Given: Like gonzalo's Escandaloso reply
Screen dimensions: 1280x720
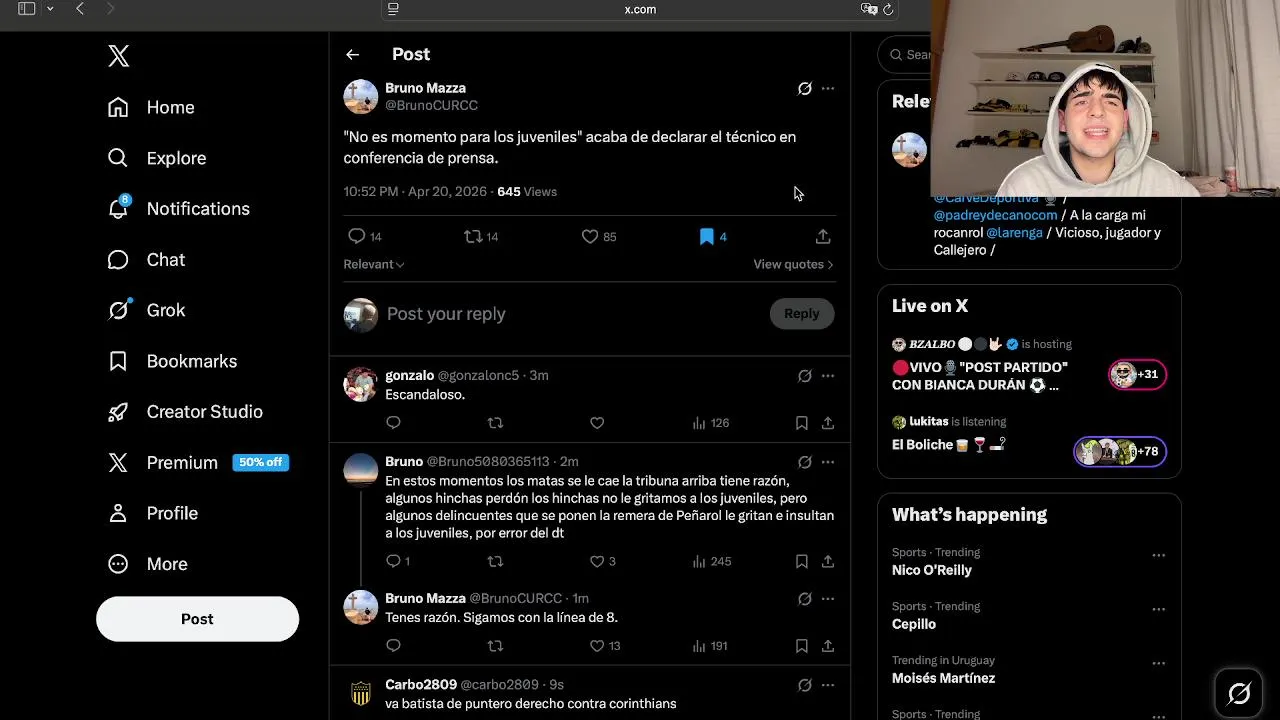Looking at the screenshot, I should 597,423.
